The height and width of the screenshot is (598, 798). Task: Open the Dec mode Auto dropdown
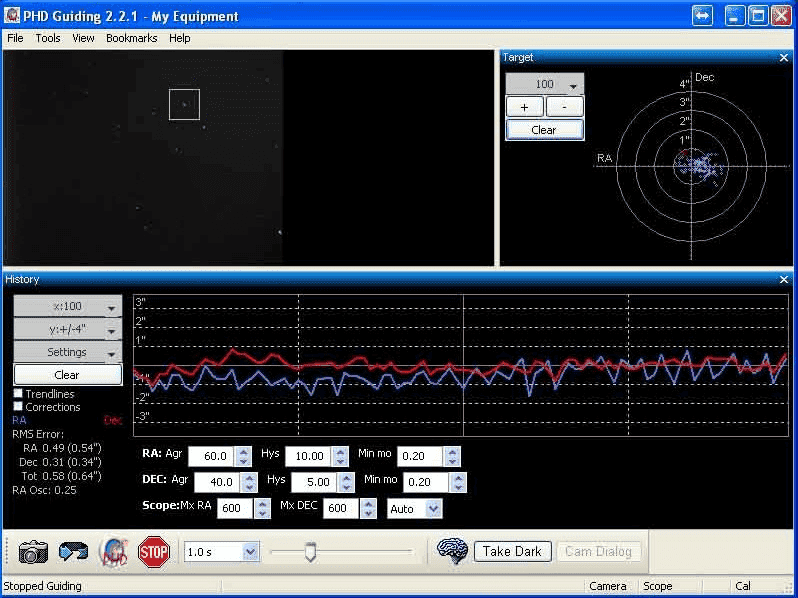click(433, 509)
